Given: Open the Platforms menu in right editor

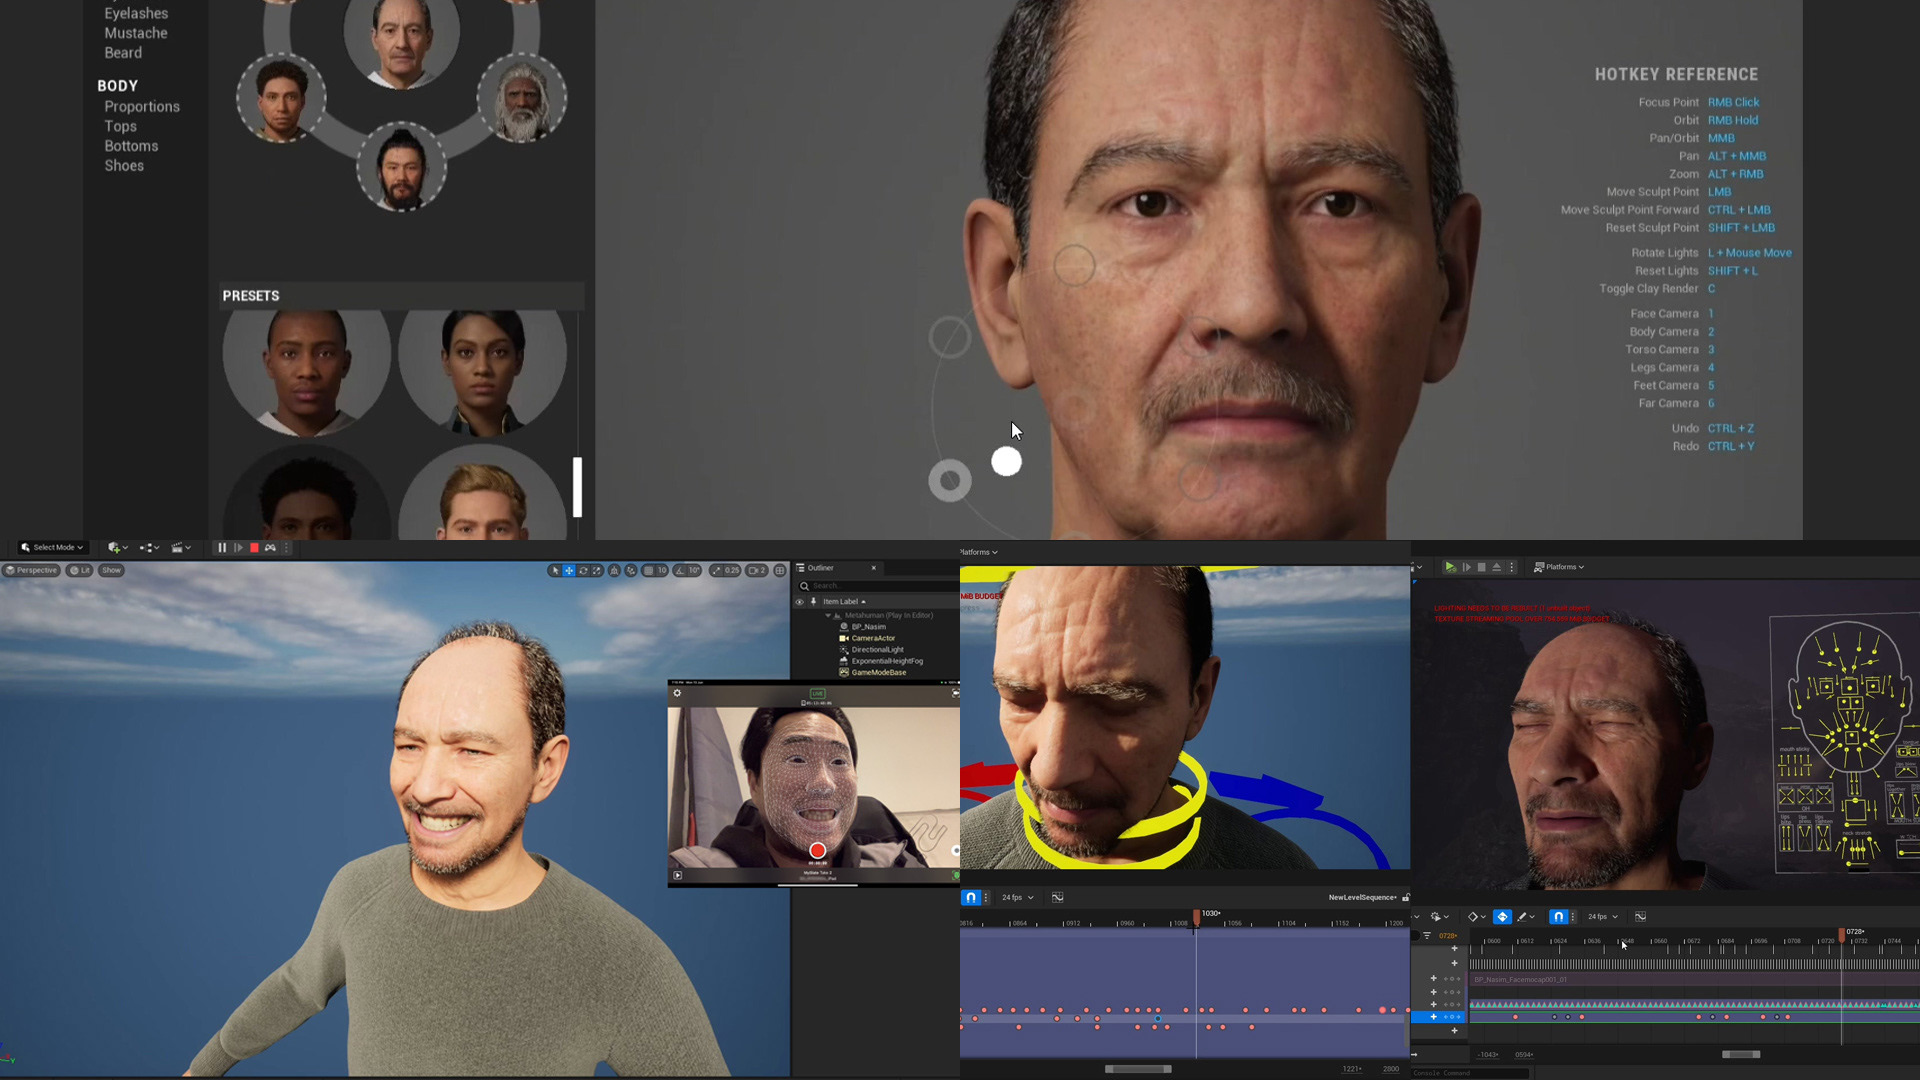Looking at the screenshot, I should (x=1559, y=567).
